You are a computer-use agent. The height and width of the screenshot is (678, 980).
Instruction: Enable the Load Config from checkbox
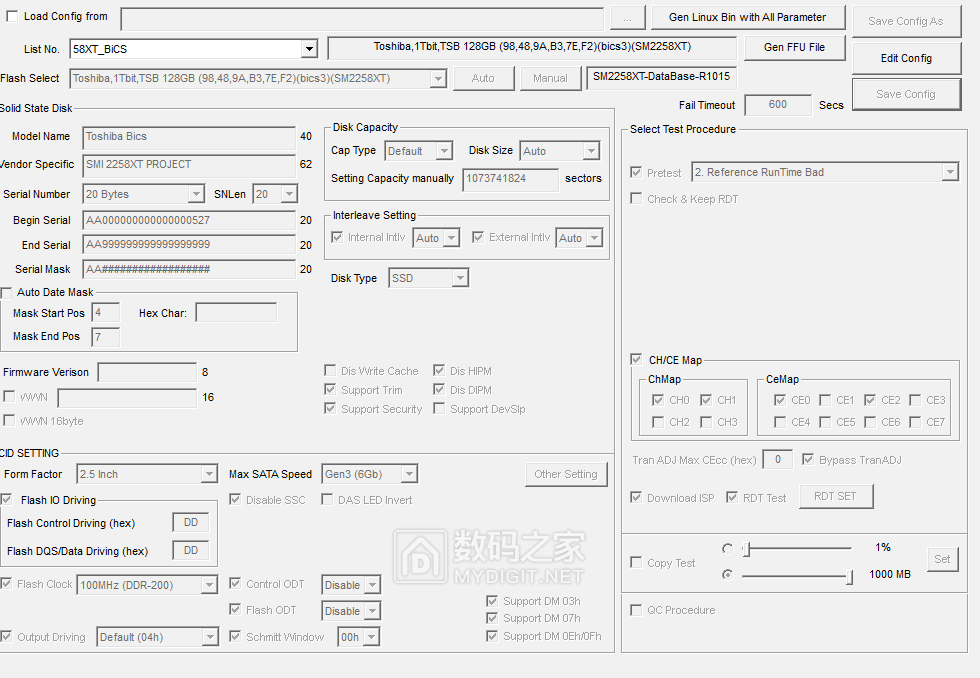tap(12, 16)
